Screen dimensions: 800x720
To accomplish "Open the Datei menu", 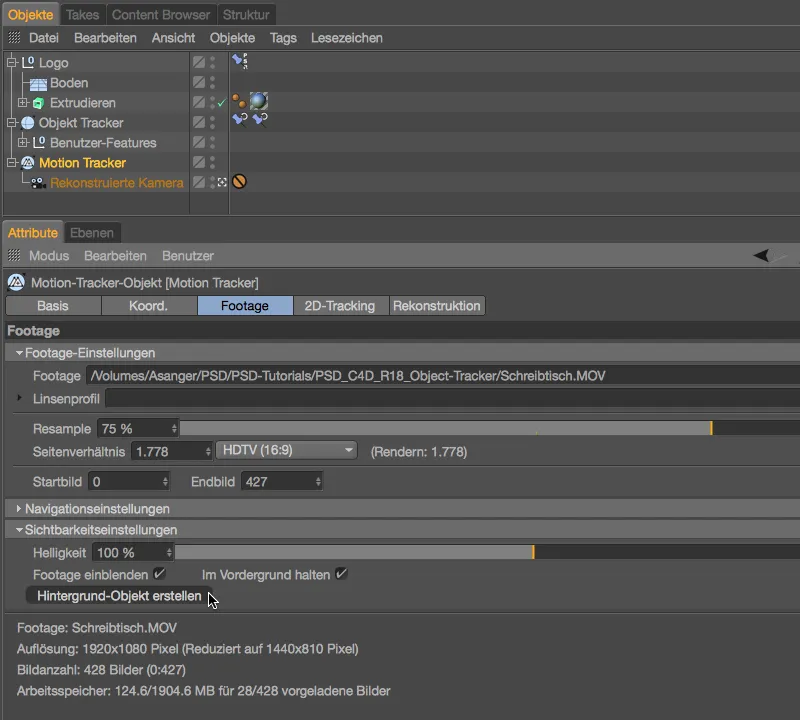I will pos(44,38).
